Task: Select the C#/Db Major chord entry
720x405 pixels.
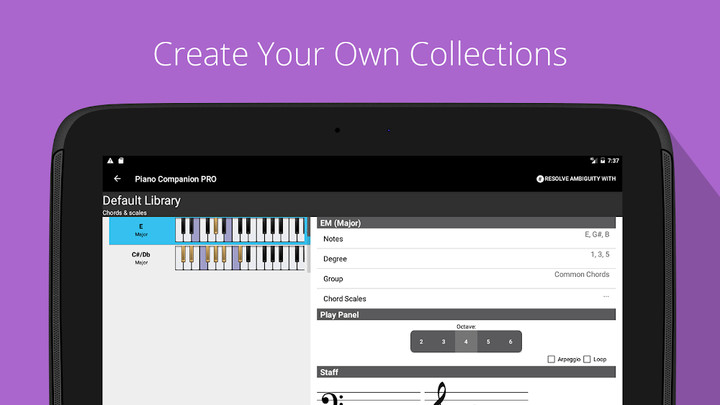Action: coord(141,258)
